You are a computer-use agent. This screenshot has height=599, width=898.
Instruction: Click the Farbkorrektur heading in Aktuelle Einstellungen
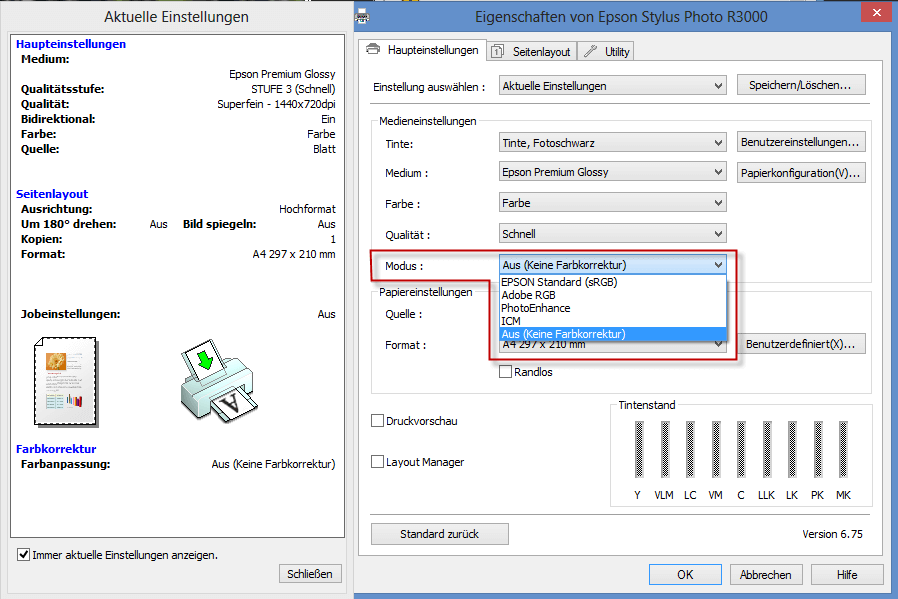tap(56, 449)
